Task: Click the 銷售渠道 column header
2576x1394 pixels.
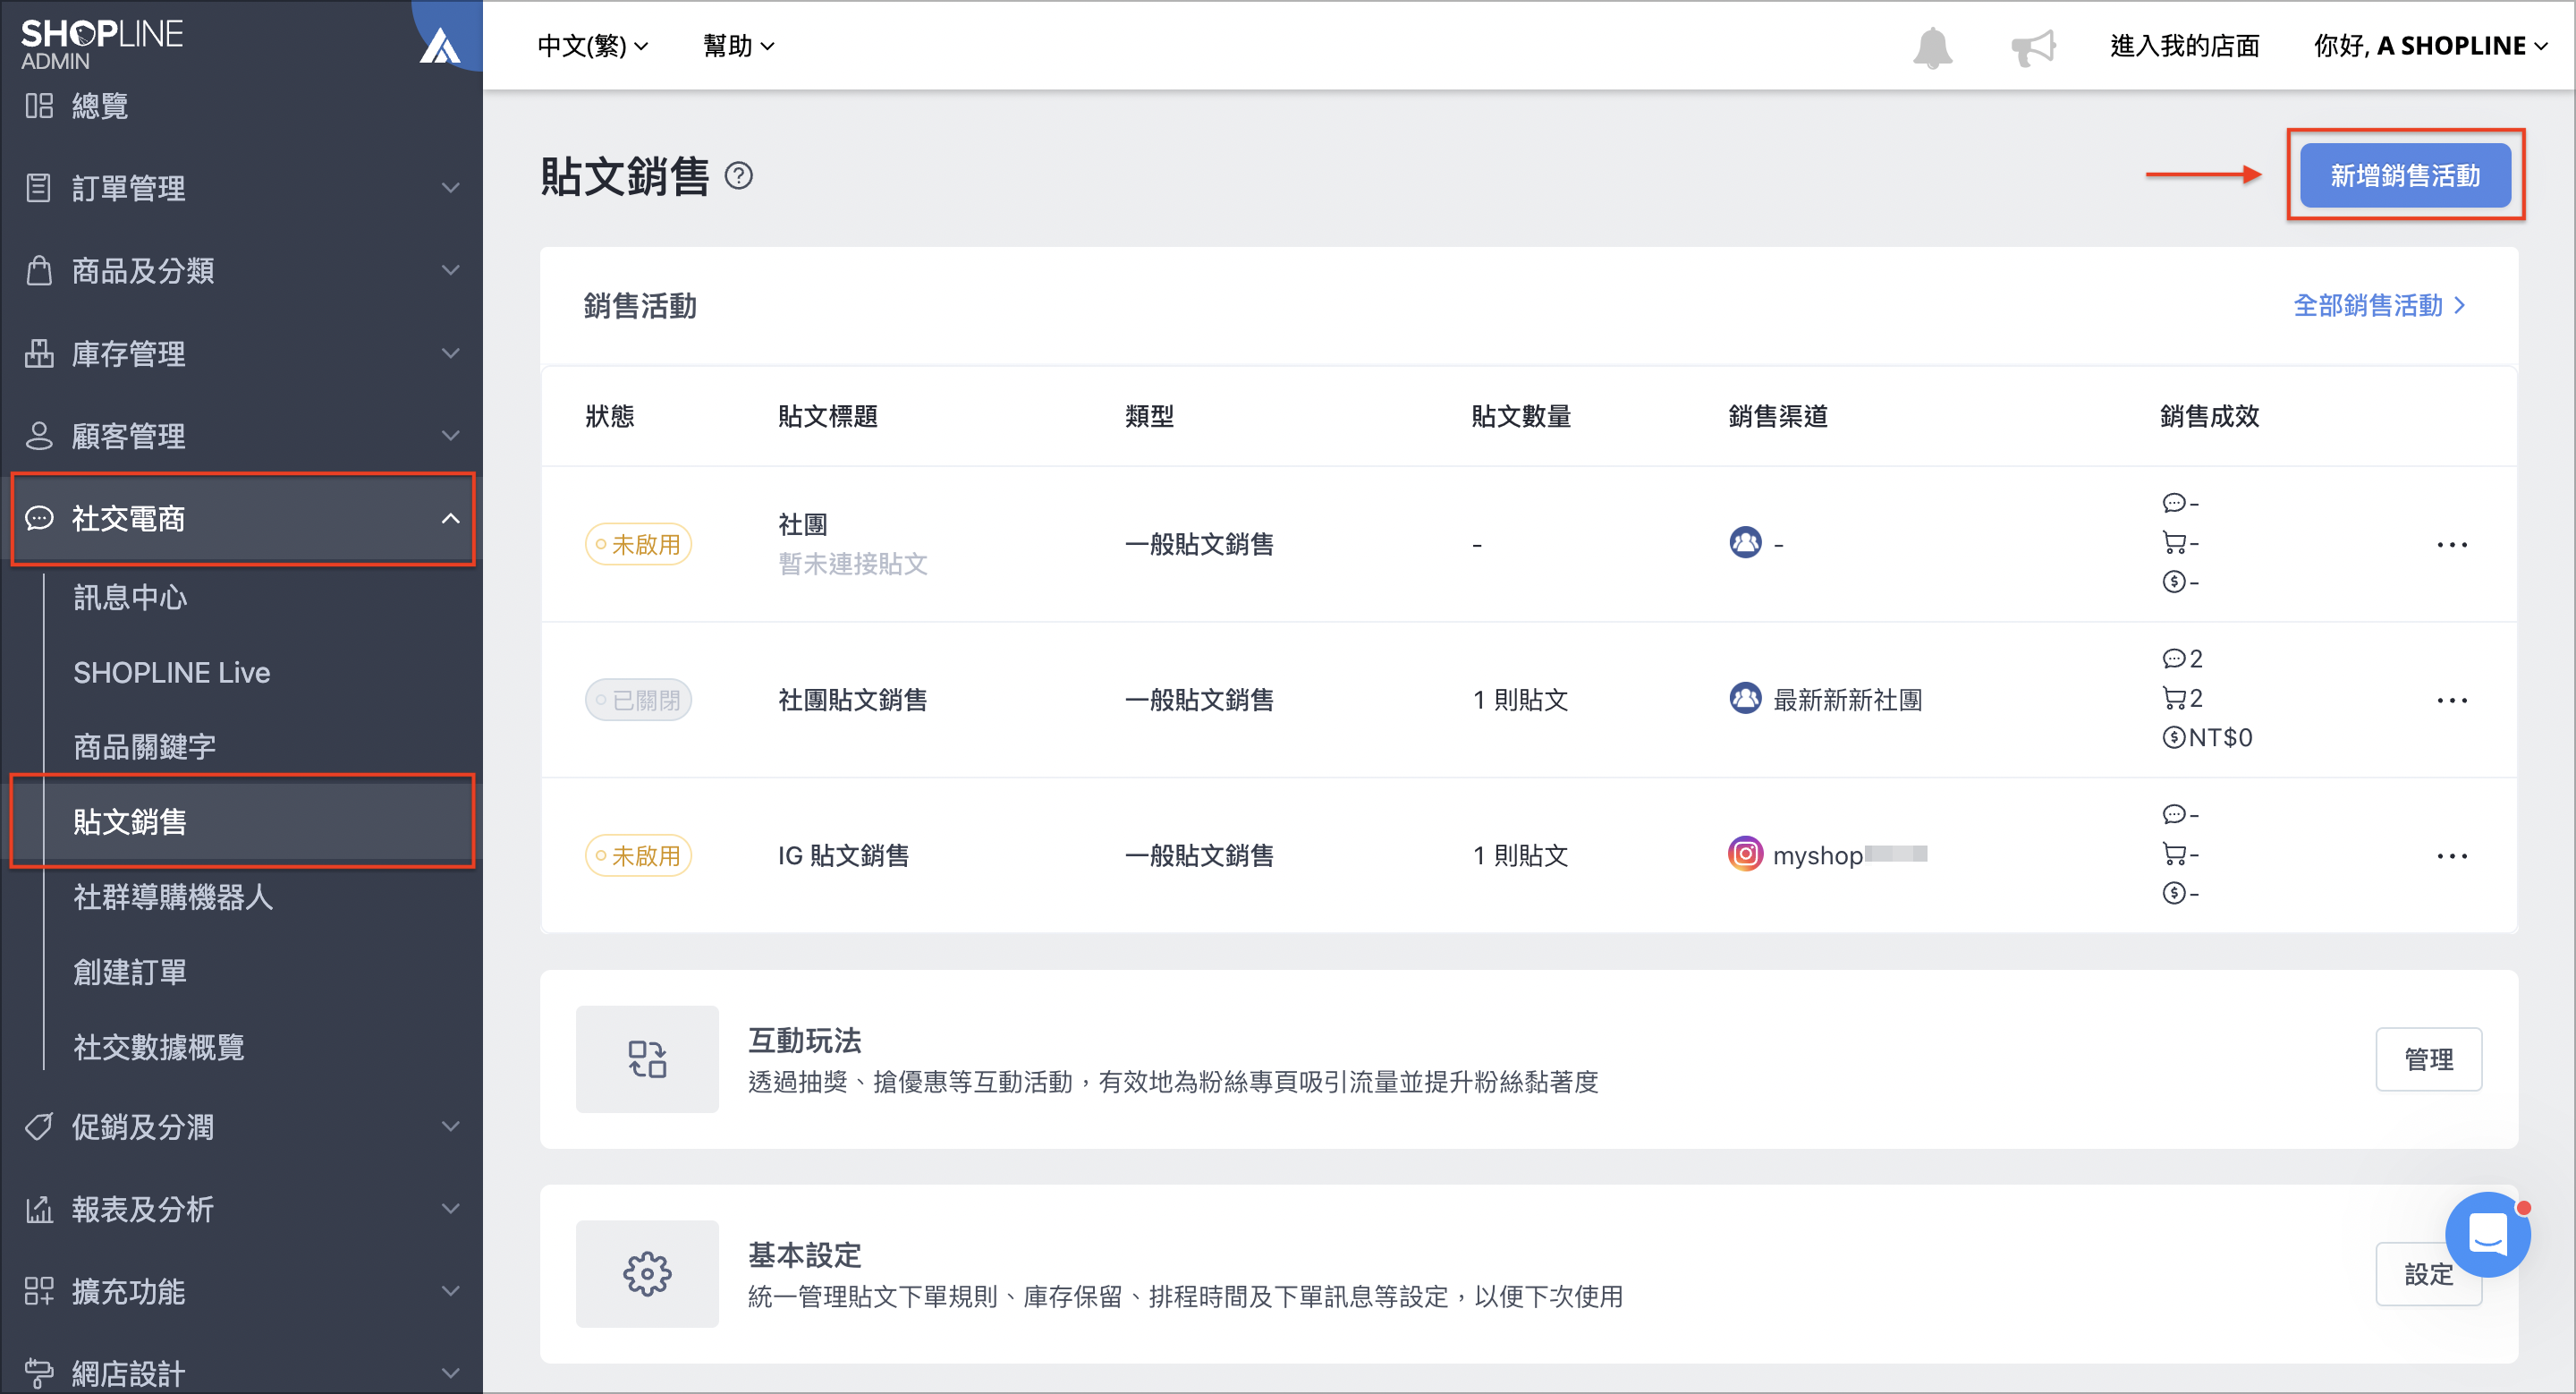Action: [1777, 416]
